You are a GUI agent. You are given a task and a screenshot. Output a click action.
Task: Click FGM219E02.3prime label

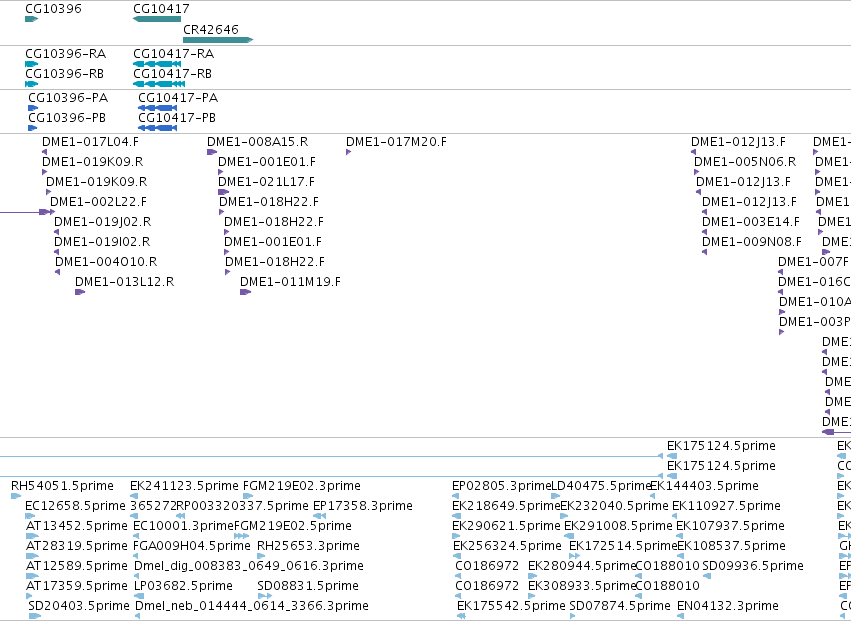pyautogui.click(x=302, y=486)
